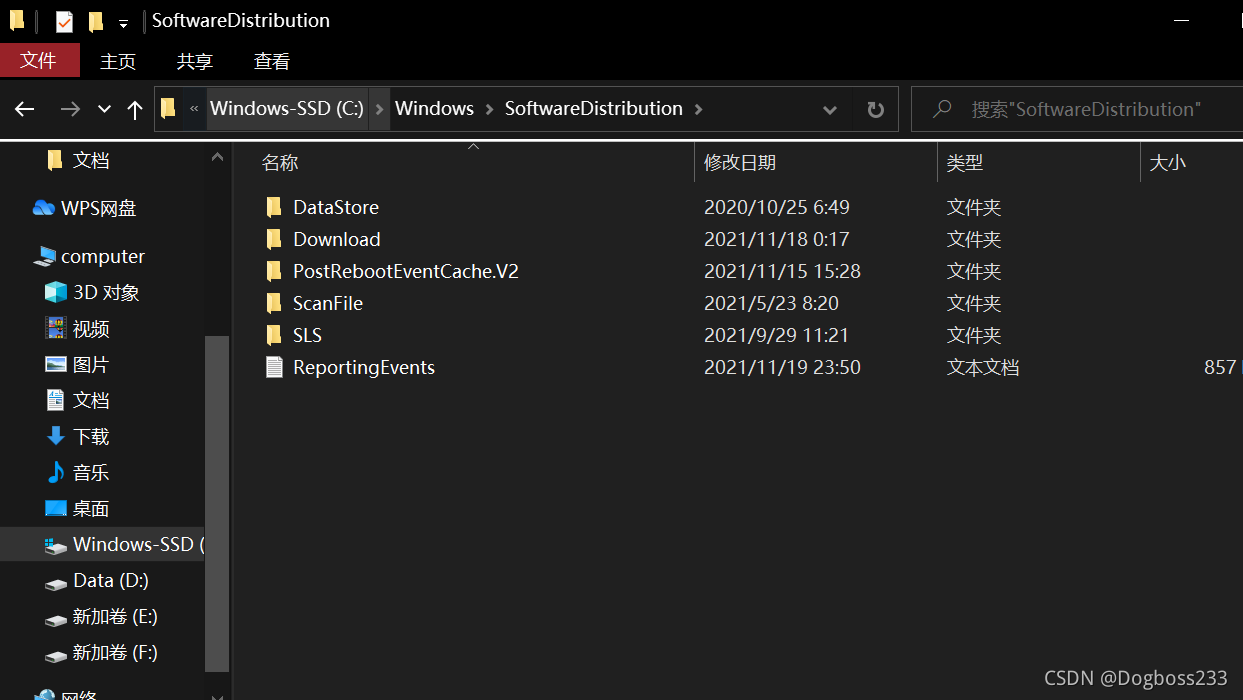This screenshot has height=700, width=1243.
Task: Click the navigation pane scroll-up arrow
Action: pyautogui.click(x=217, y=157)
